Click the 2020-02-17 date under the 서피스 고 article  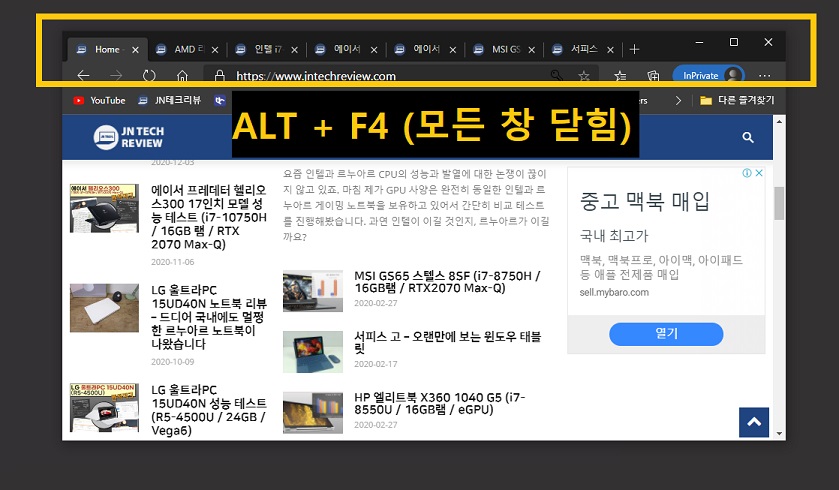click(376, 364)
